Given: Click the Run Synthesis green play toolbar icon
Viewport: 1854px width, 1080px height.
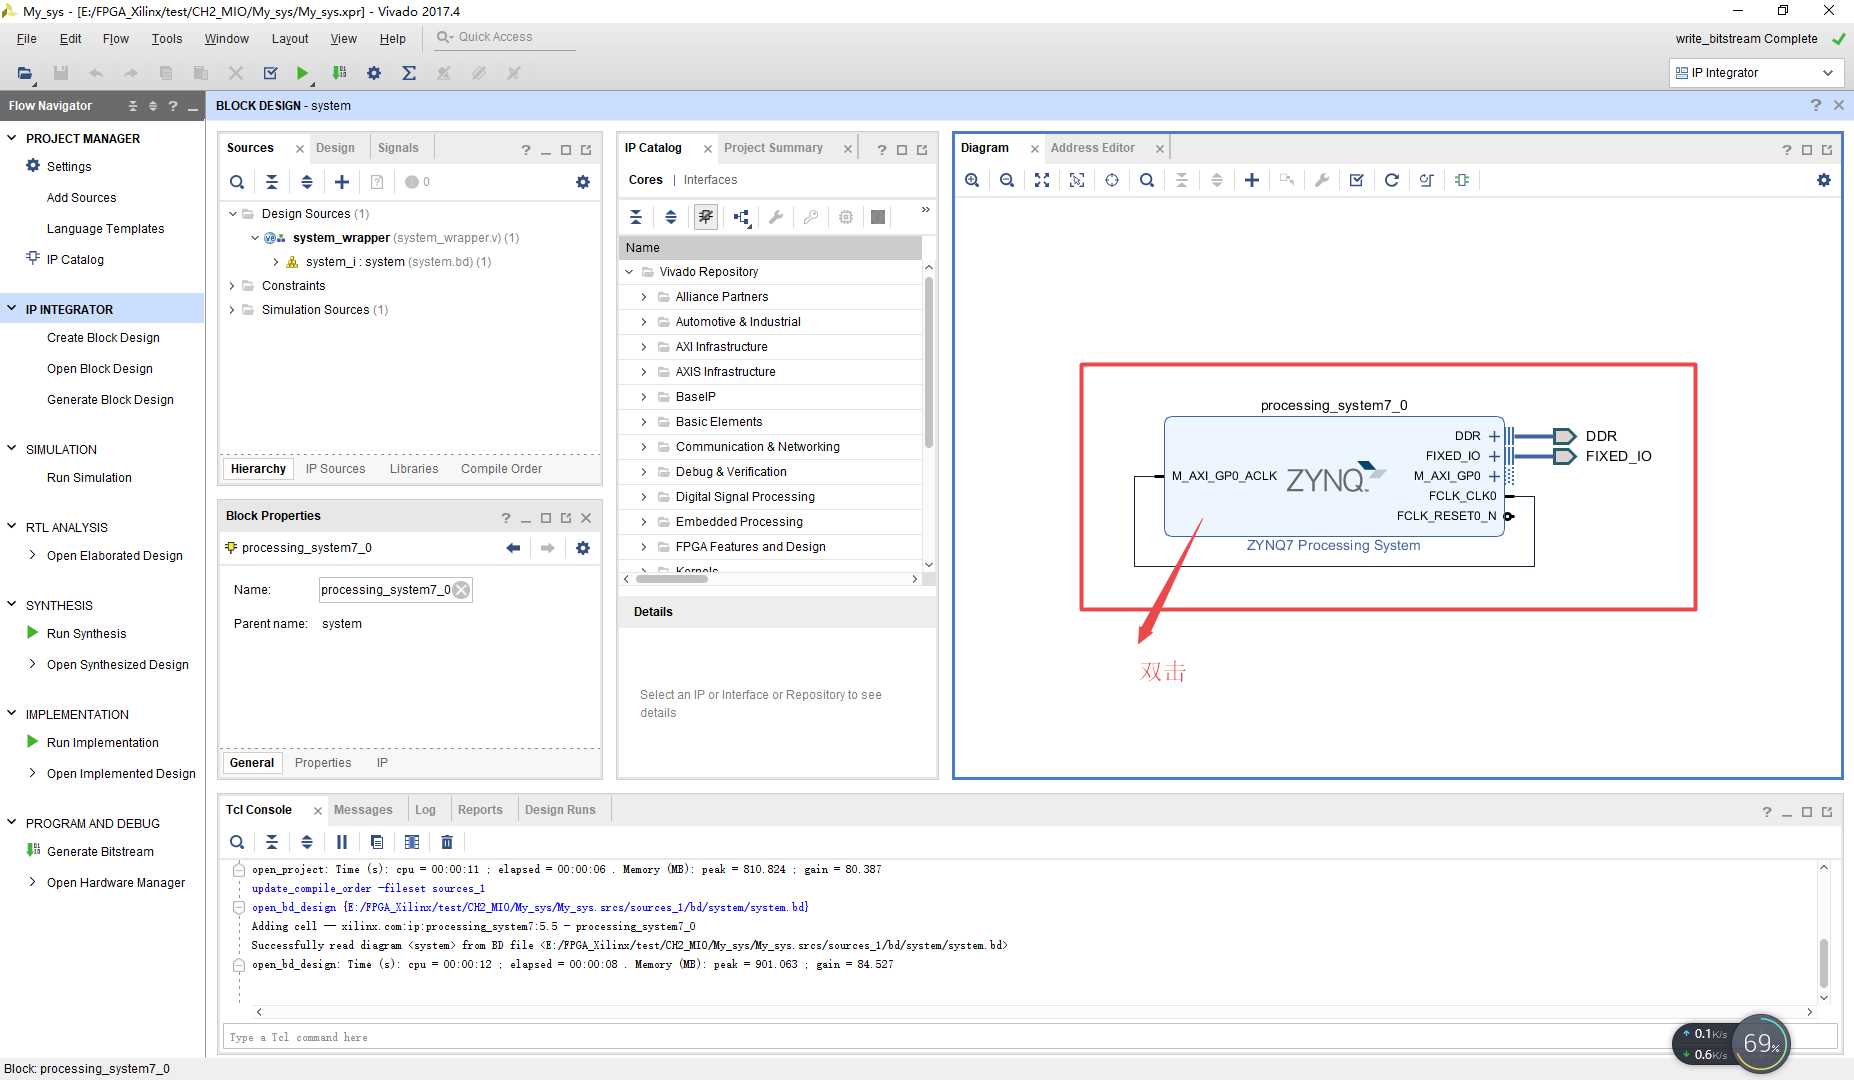Looking at the screenshot, I should click(x=302, y=73).
